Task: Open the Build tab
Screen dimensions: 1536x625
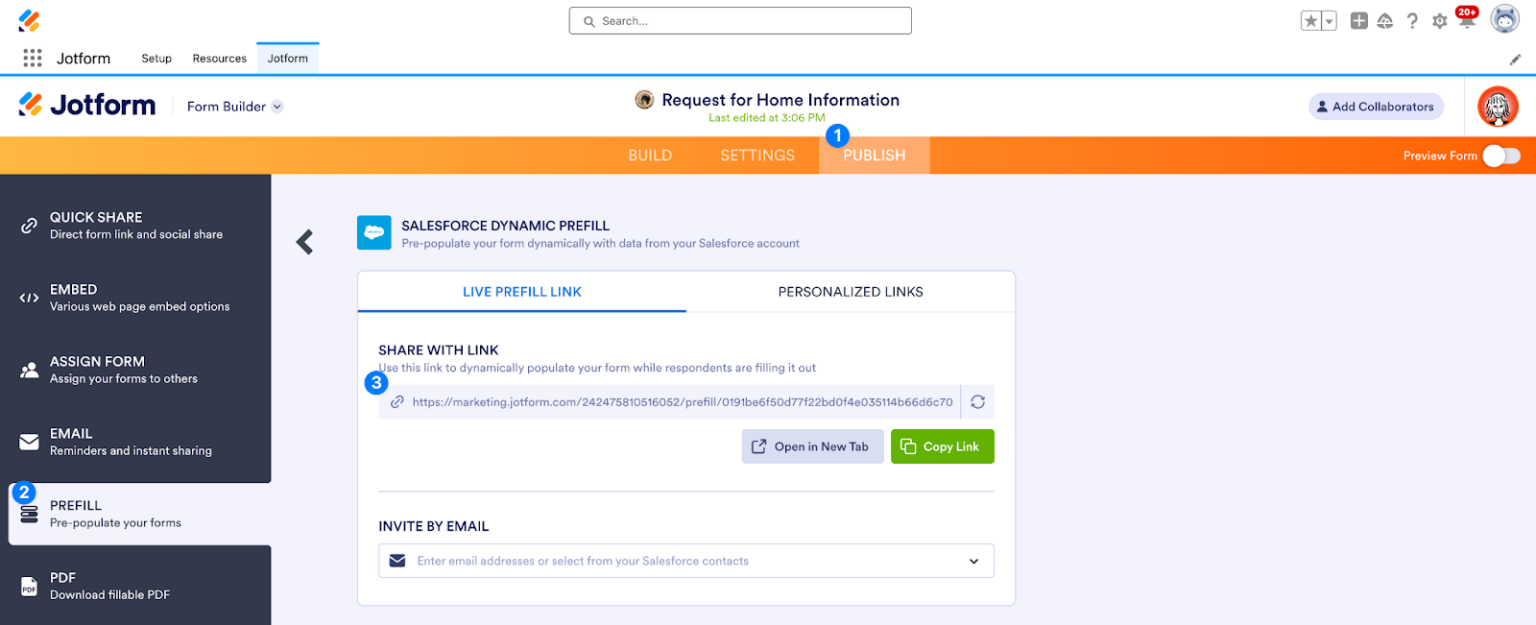Action: click(x=650, y=155)
